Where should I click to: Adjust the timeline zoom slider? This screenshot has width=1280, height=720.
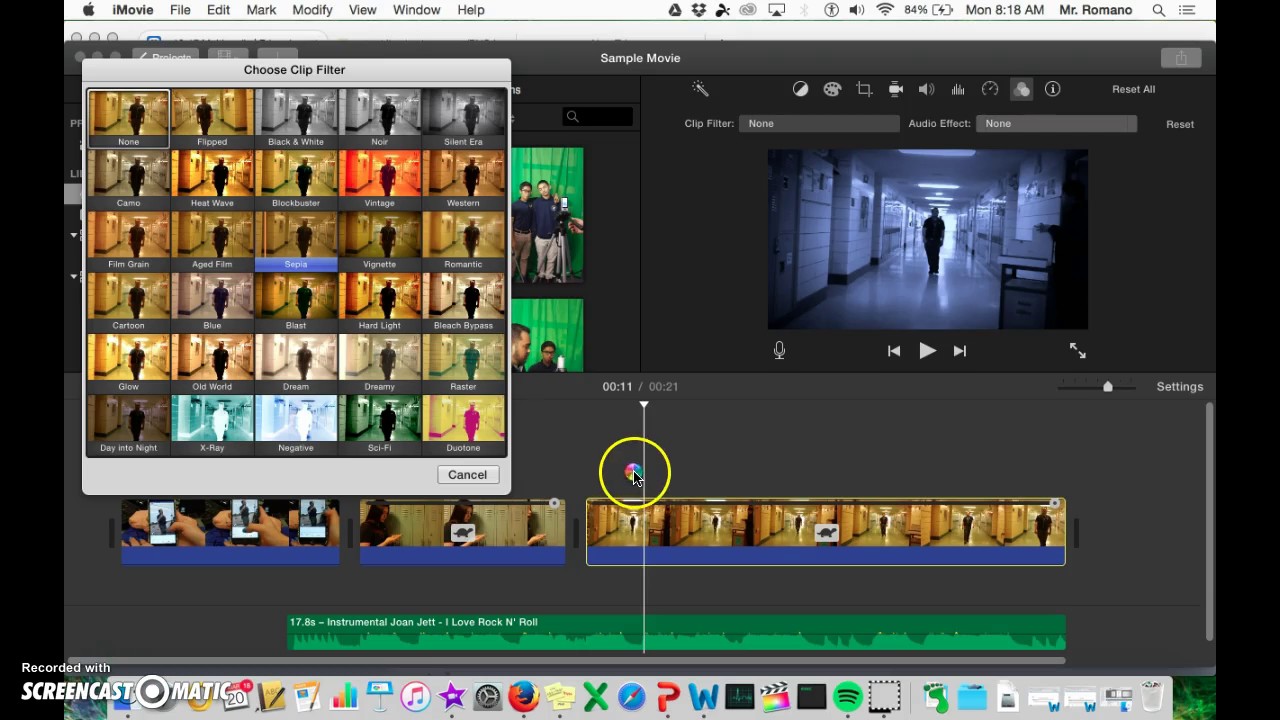(x=1108, y=386)
